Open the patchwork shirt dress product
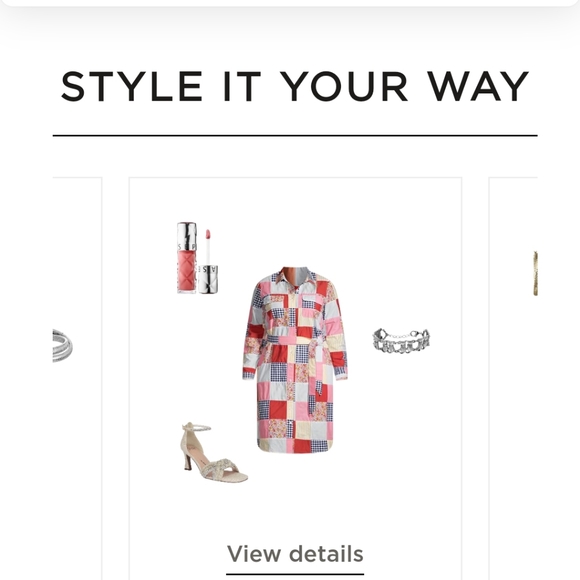 pyautogui.click(x=295, y=360)
